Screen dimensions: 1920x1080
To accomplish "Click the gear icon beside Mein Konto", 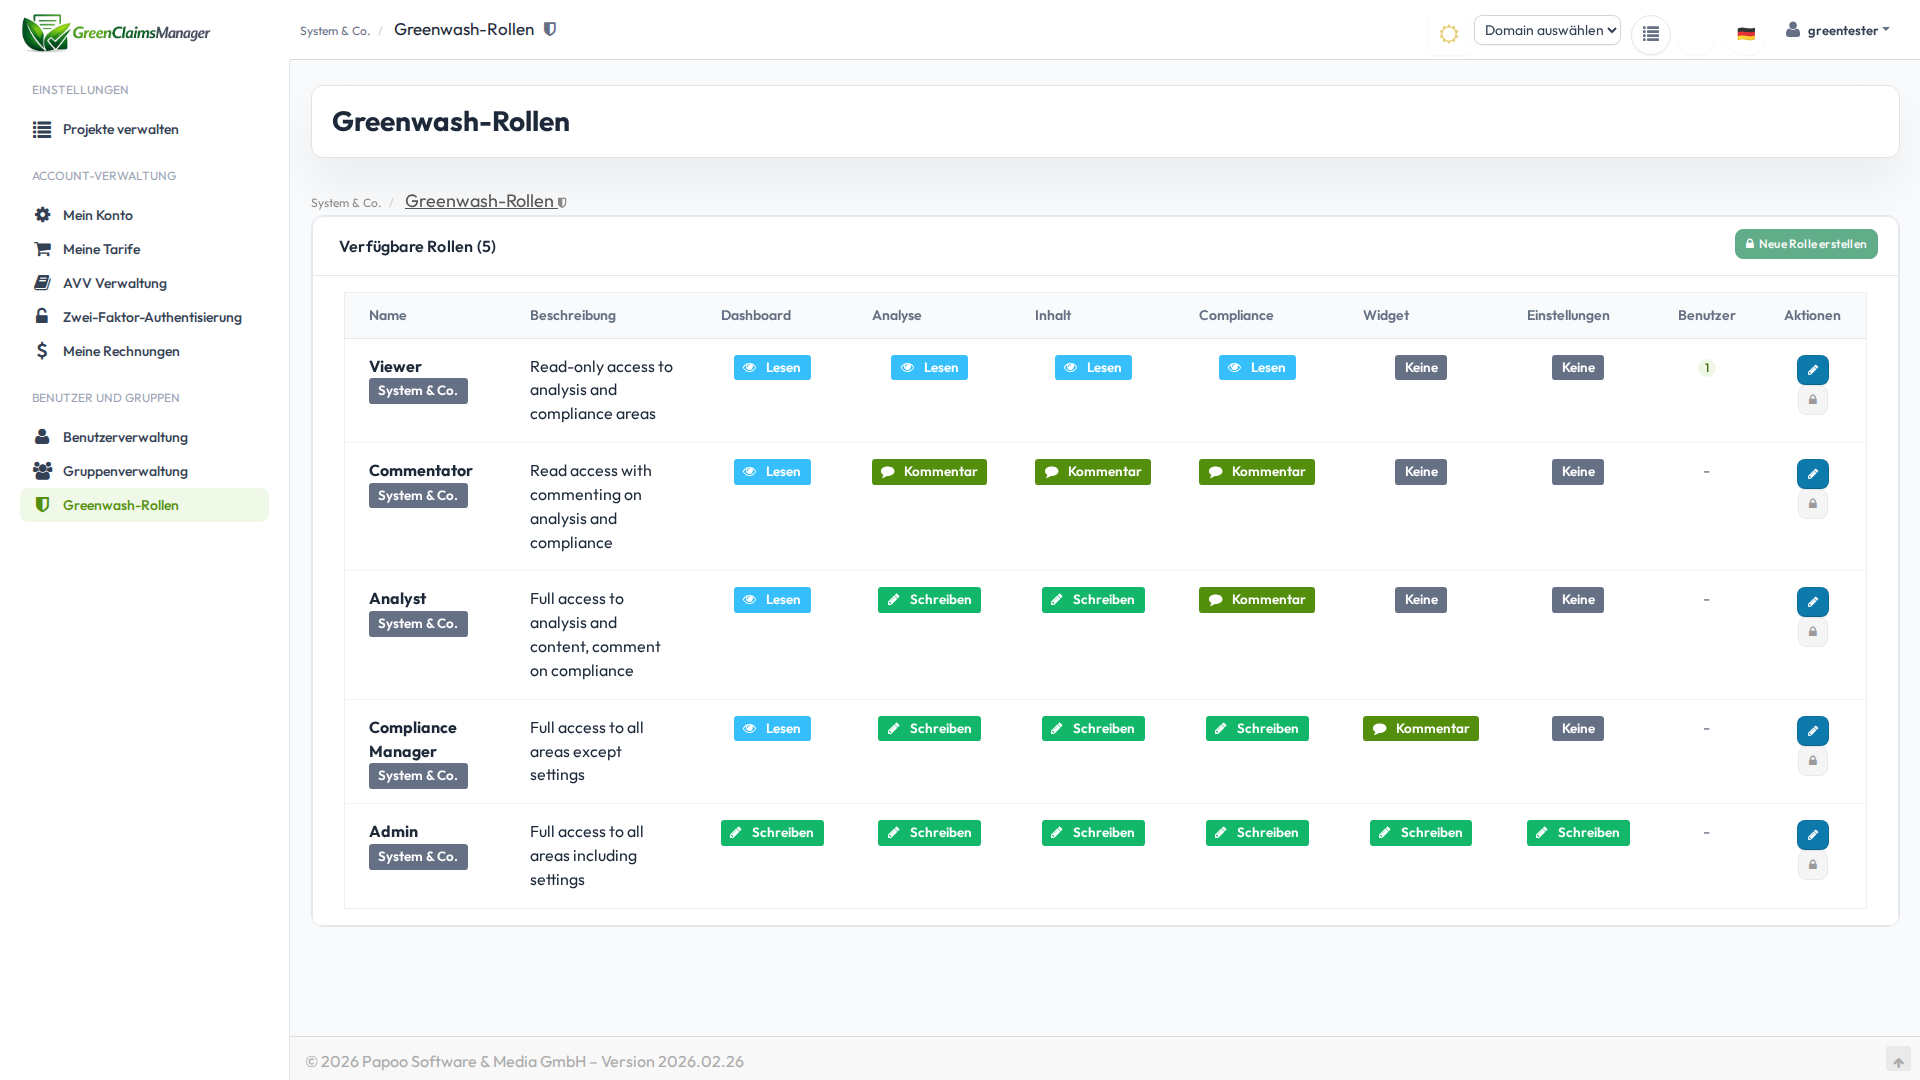I will (42, 215).
